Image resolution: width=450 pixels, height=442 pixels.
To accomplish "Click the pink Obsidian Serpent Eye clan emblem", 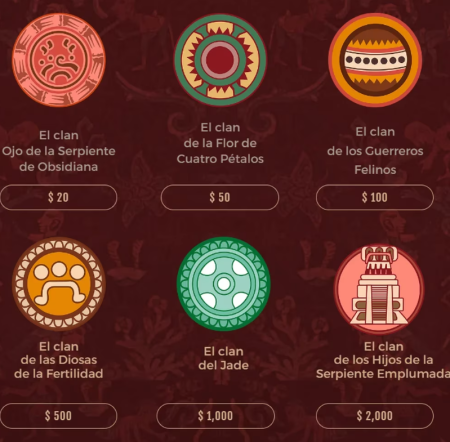I will click(x=59, y=60).
